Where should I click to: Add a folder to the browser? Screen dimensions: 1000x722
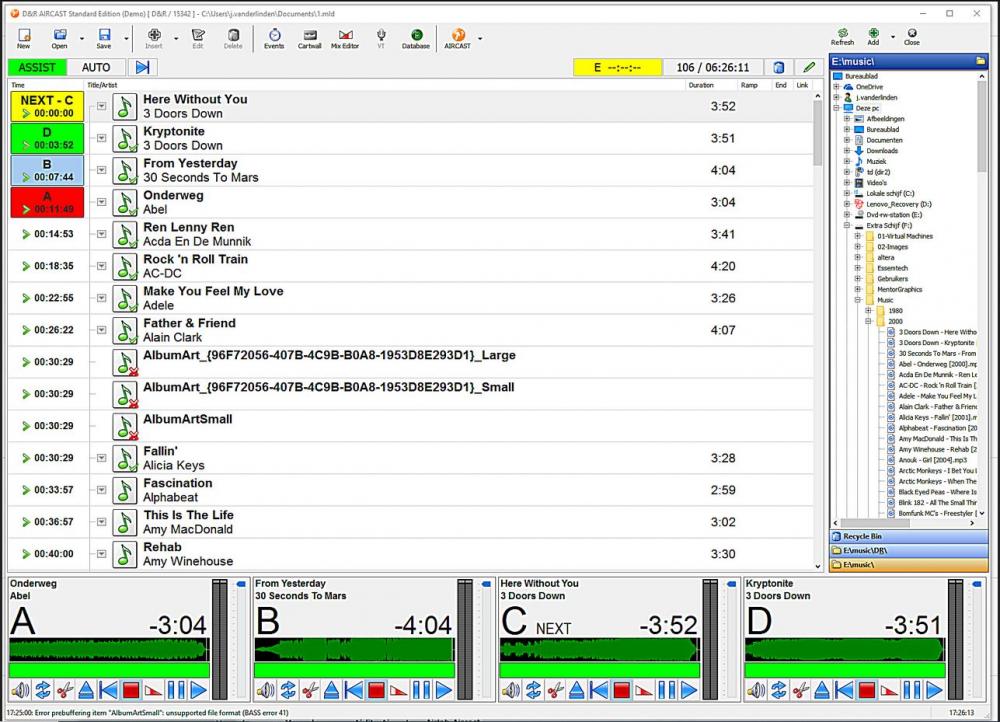point(873,37)
